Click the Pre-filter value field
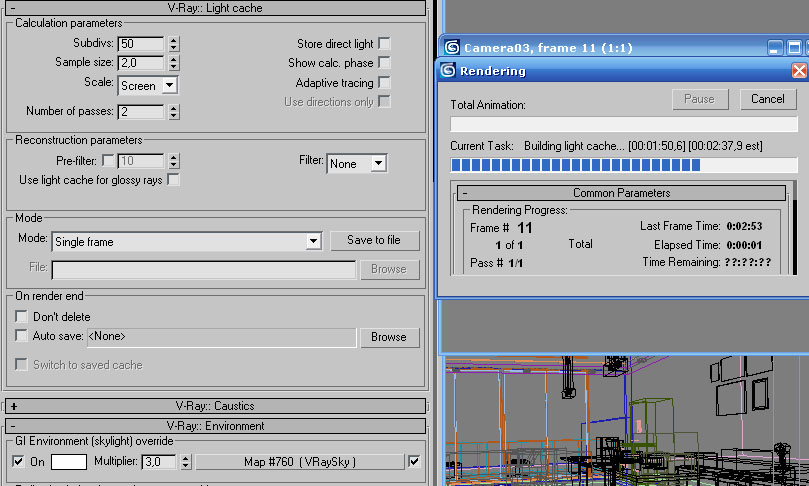The height and width of the screenshot is (486, 809). [141, 161]
